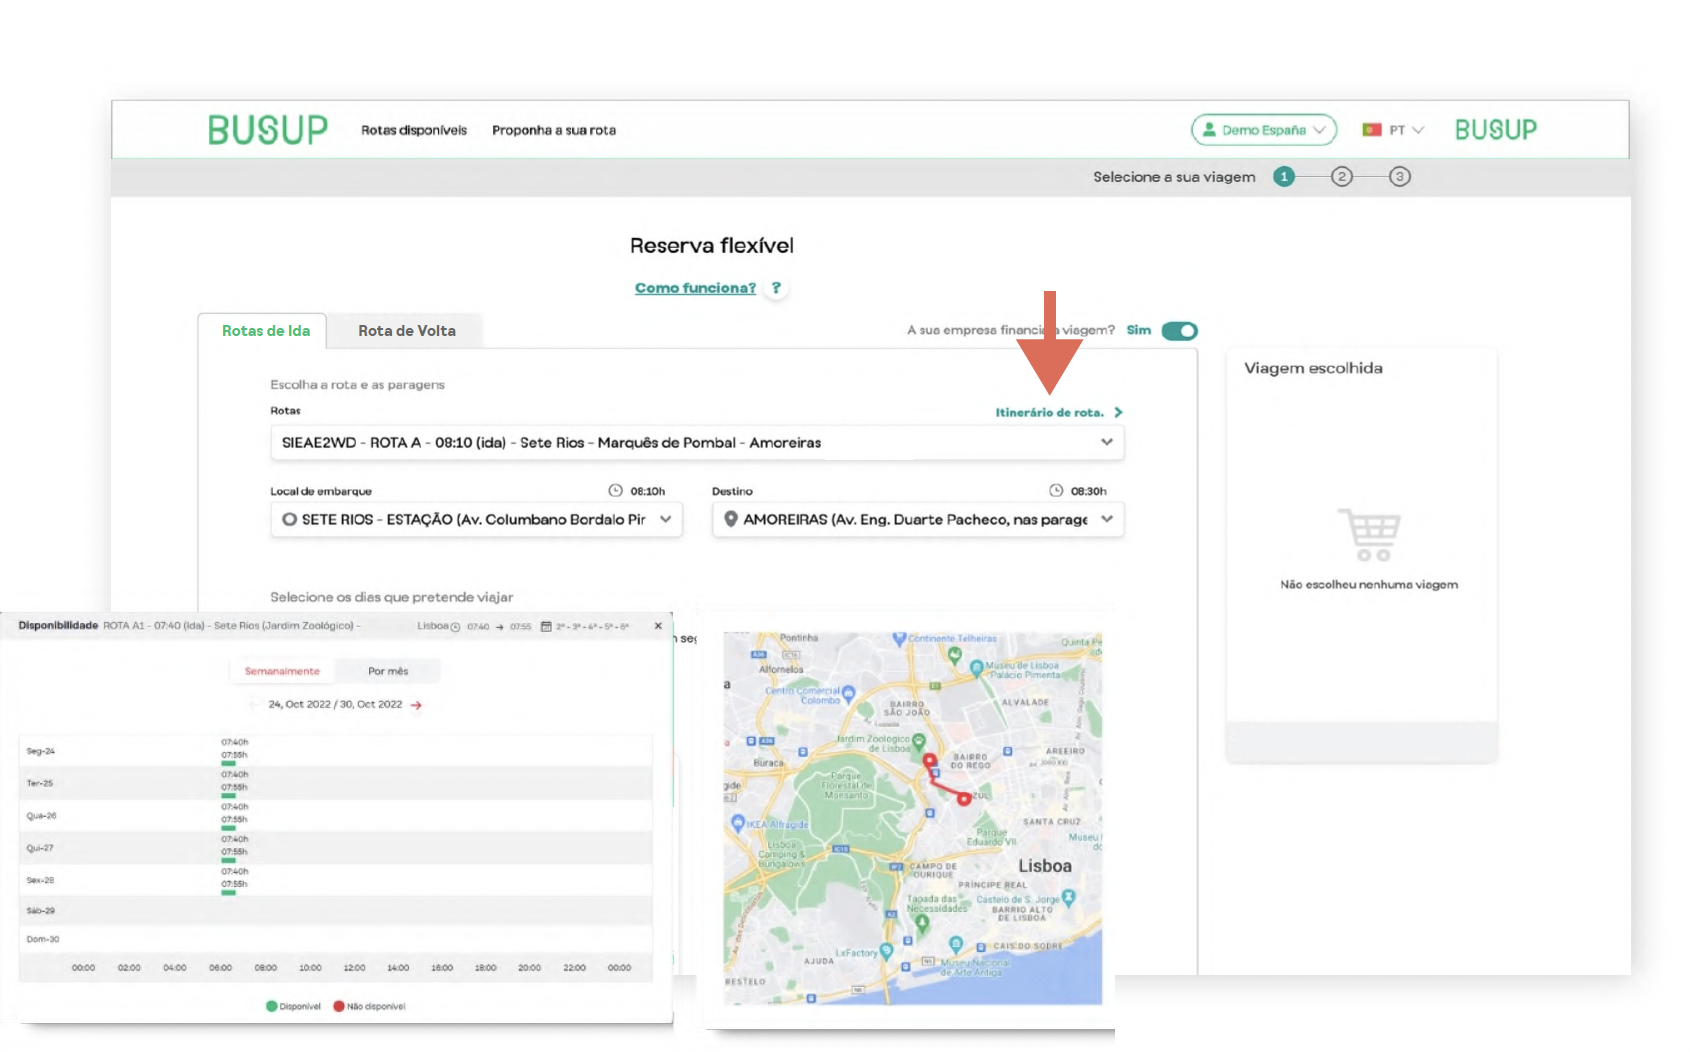Click the Museu de Lisboa marker on map
Screen dimensions: 1690x1052
tap(977, 668)
